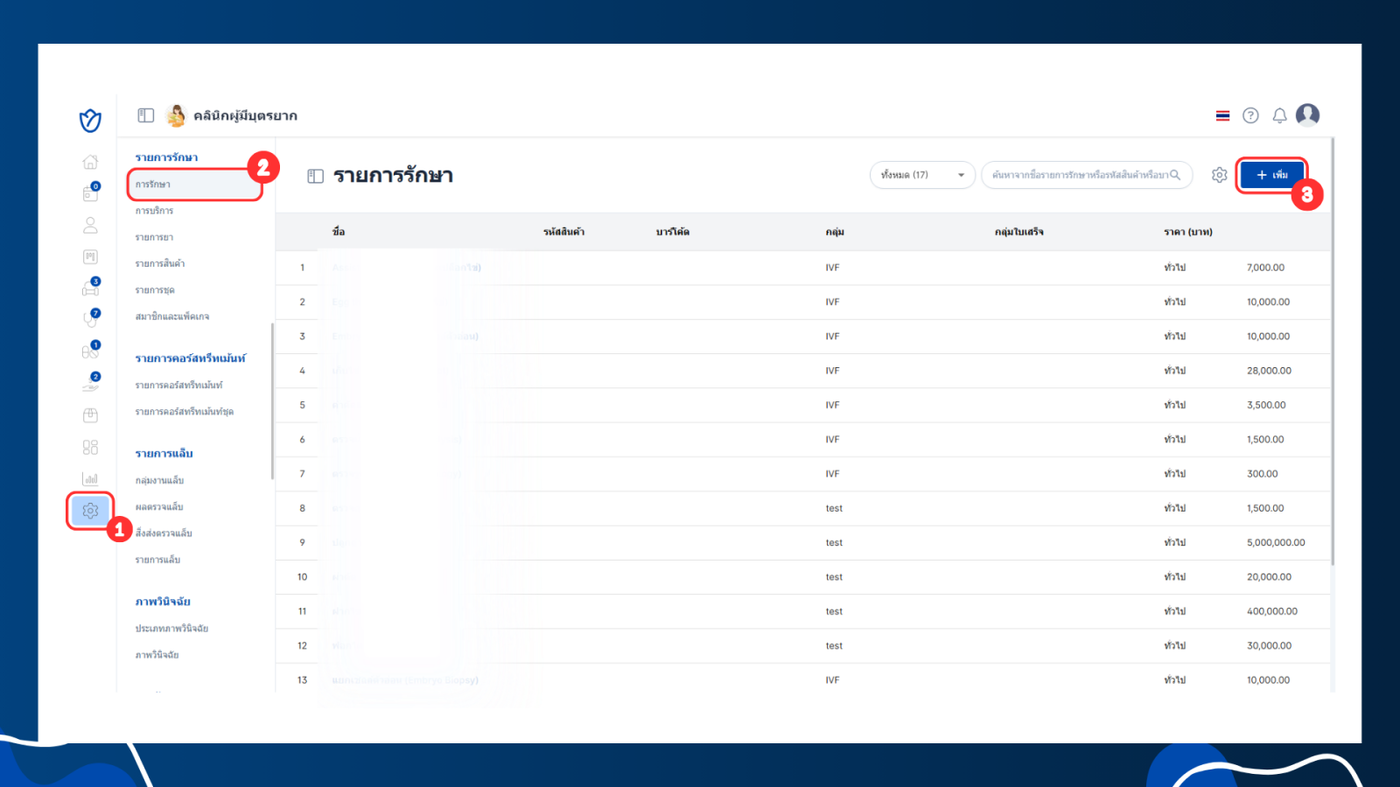Open รายการคอร์สทรีทเมนท์ menu link

click(x=179, y=385)
